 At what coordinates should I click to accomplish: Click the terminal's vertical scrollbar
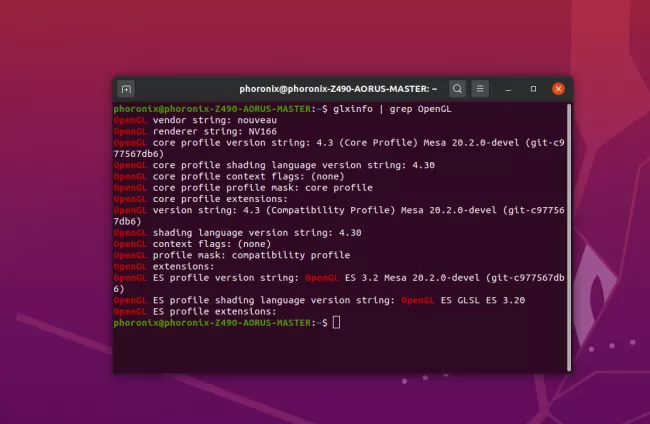[x=569, y=237]
